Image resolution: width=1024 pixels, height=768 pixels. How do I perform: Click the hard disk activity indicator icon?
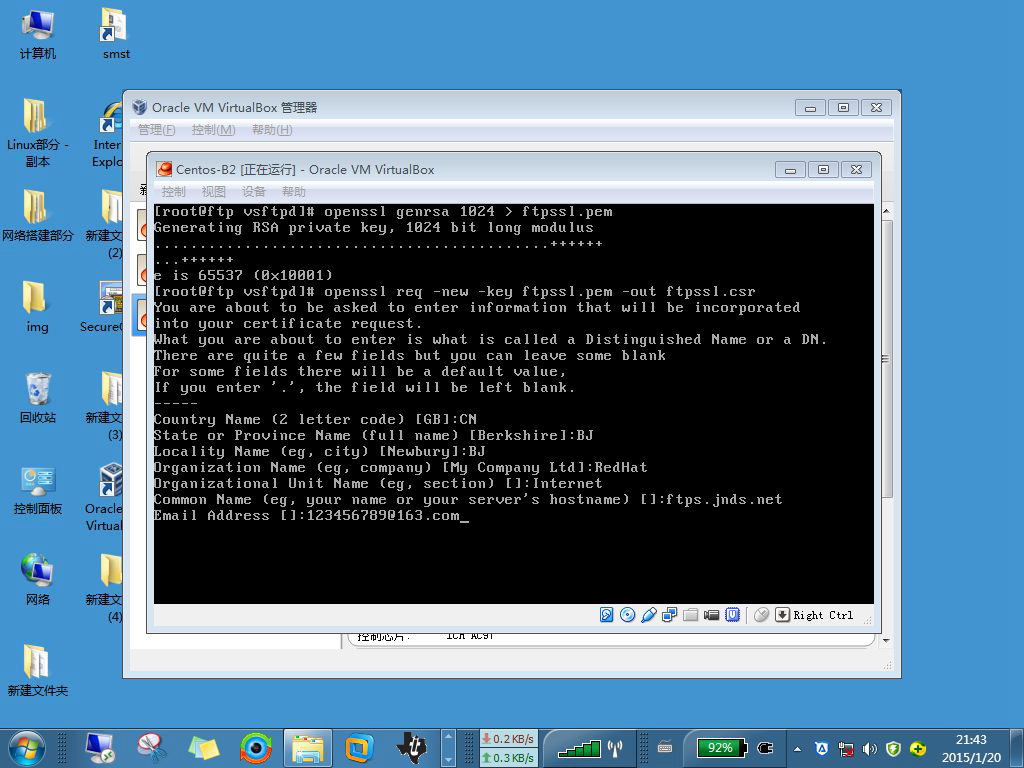pyautogui.click(x=606, y=615)
